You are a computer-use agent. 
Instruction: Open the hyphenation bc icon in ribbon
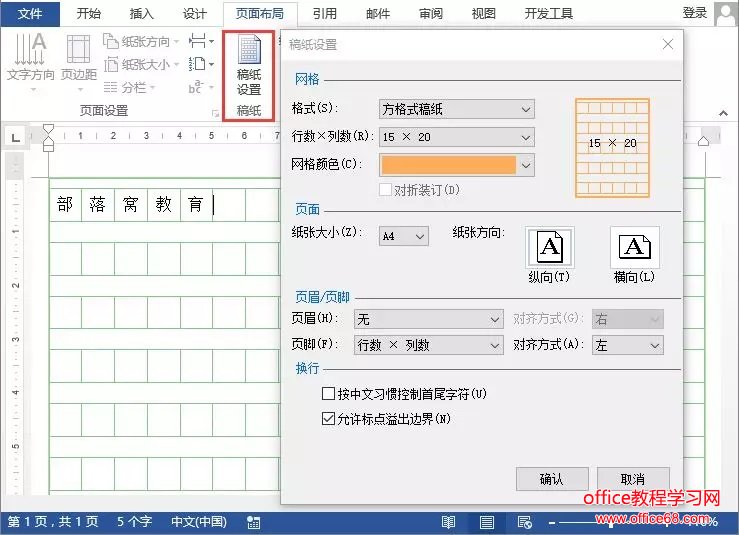pyautogui.click(x=201, y=87)
